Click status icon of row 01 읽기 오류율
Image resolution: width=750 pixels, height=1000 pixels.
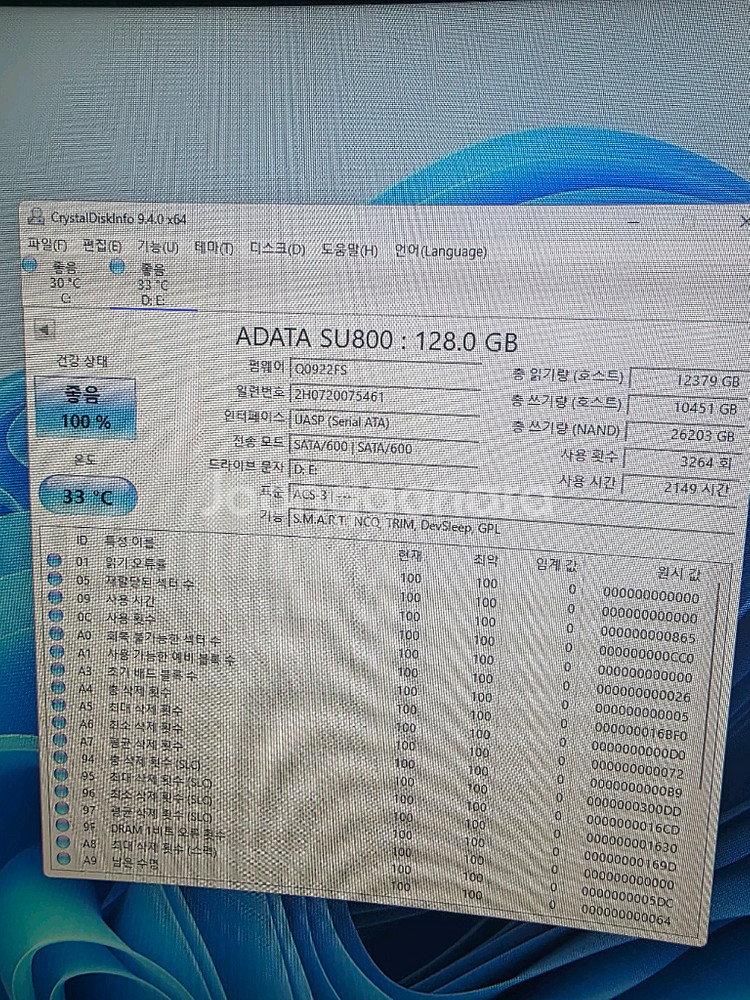(x=54, y=561)
